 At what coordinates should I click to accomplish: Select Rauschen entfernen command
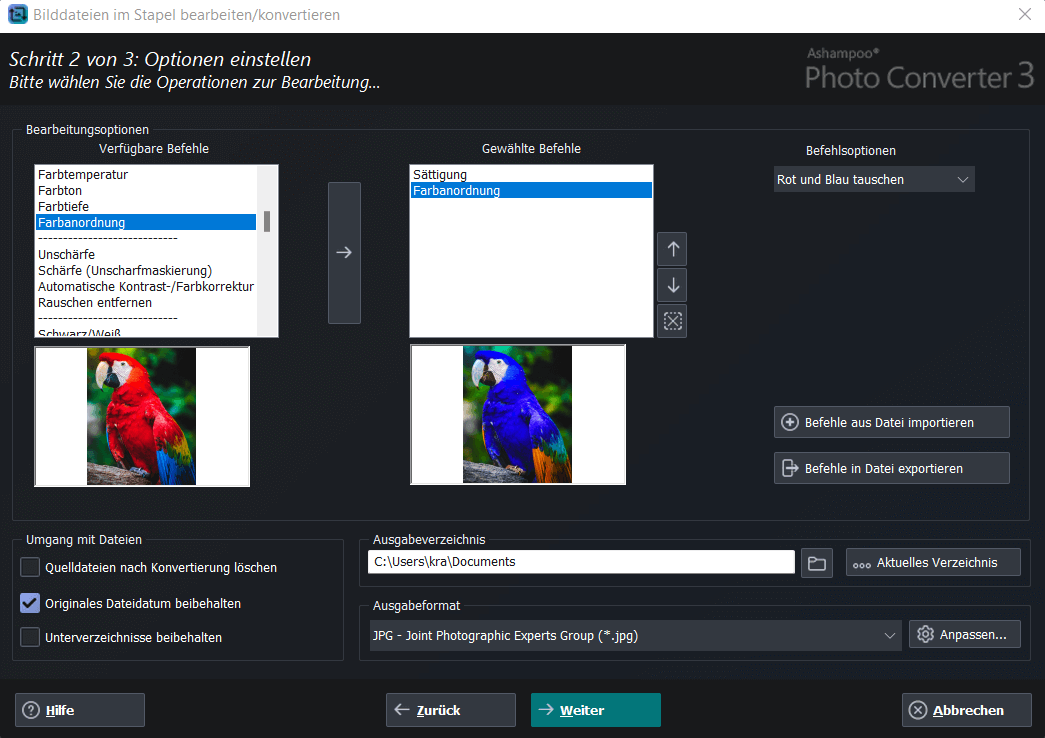click(x=95, y=302)
